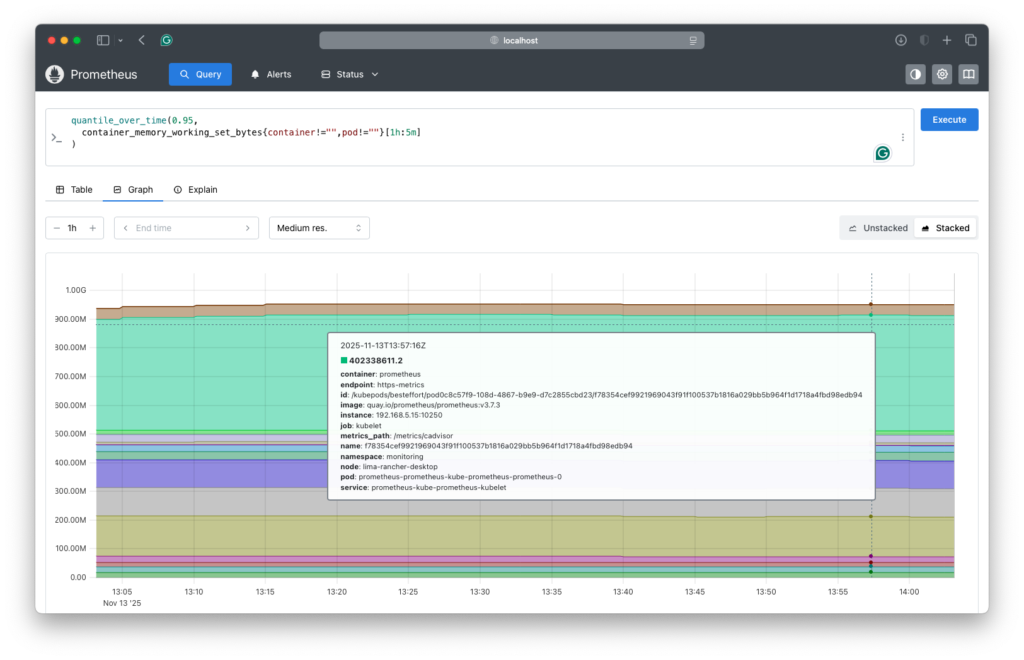
Task: Switch to the Table tab
Action: click(73, 189)
